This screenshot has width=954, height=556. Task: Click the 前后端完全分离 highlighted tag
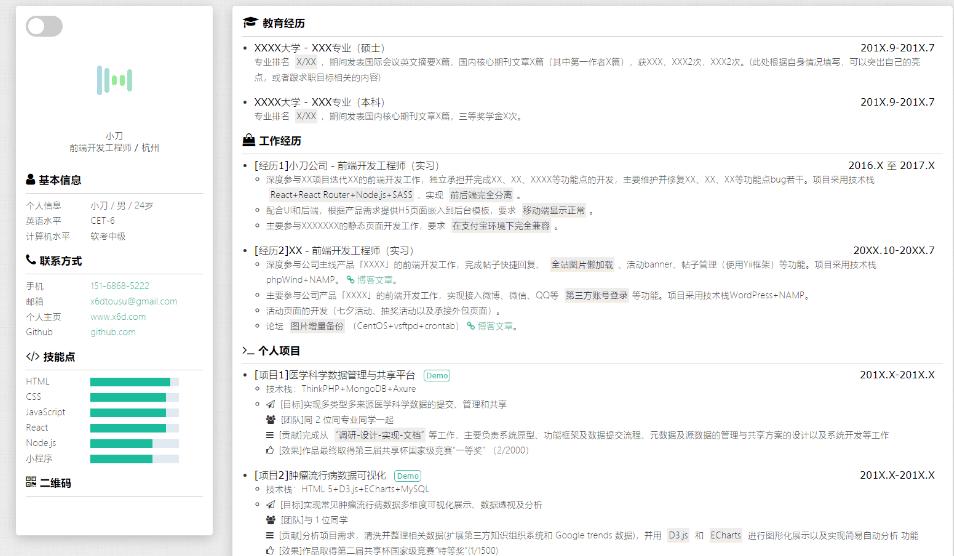coord(481,195)
